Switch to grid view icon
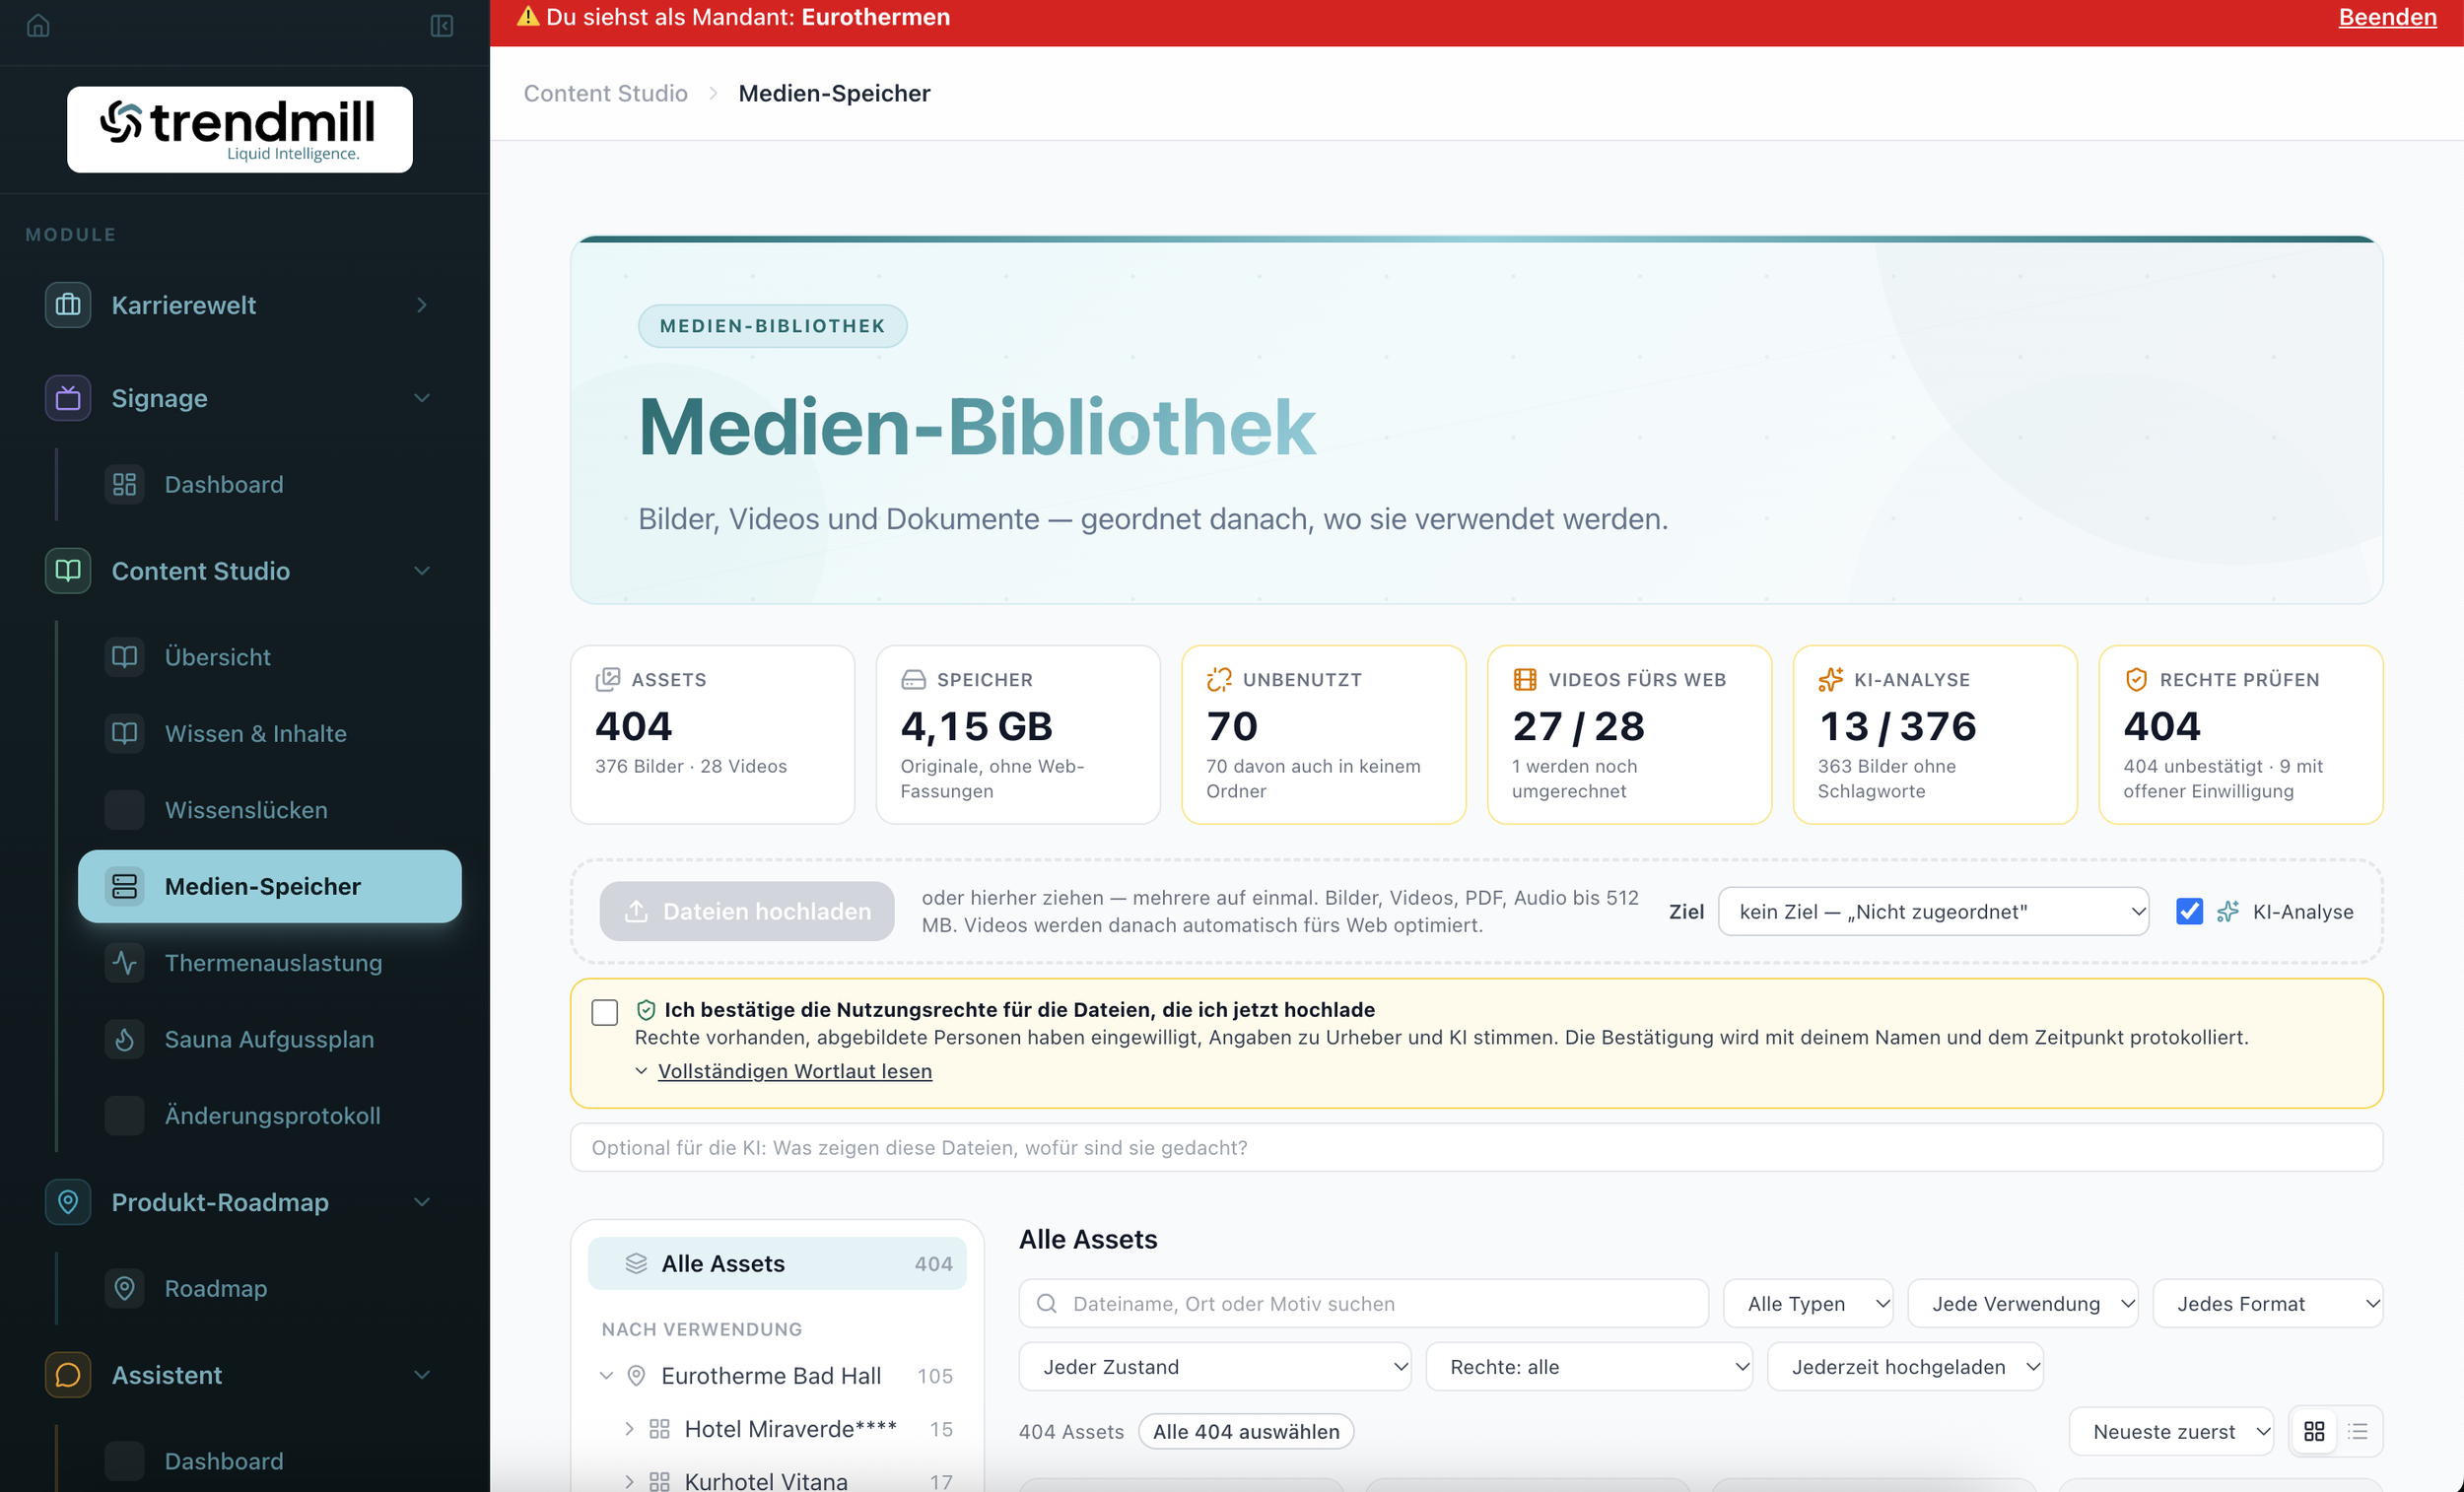This screenshot has width=2464, height=1492. coord(2314,1432)
